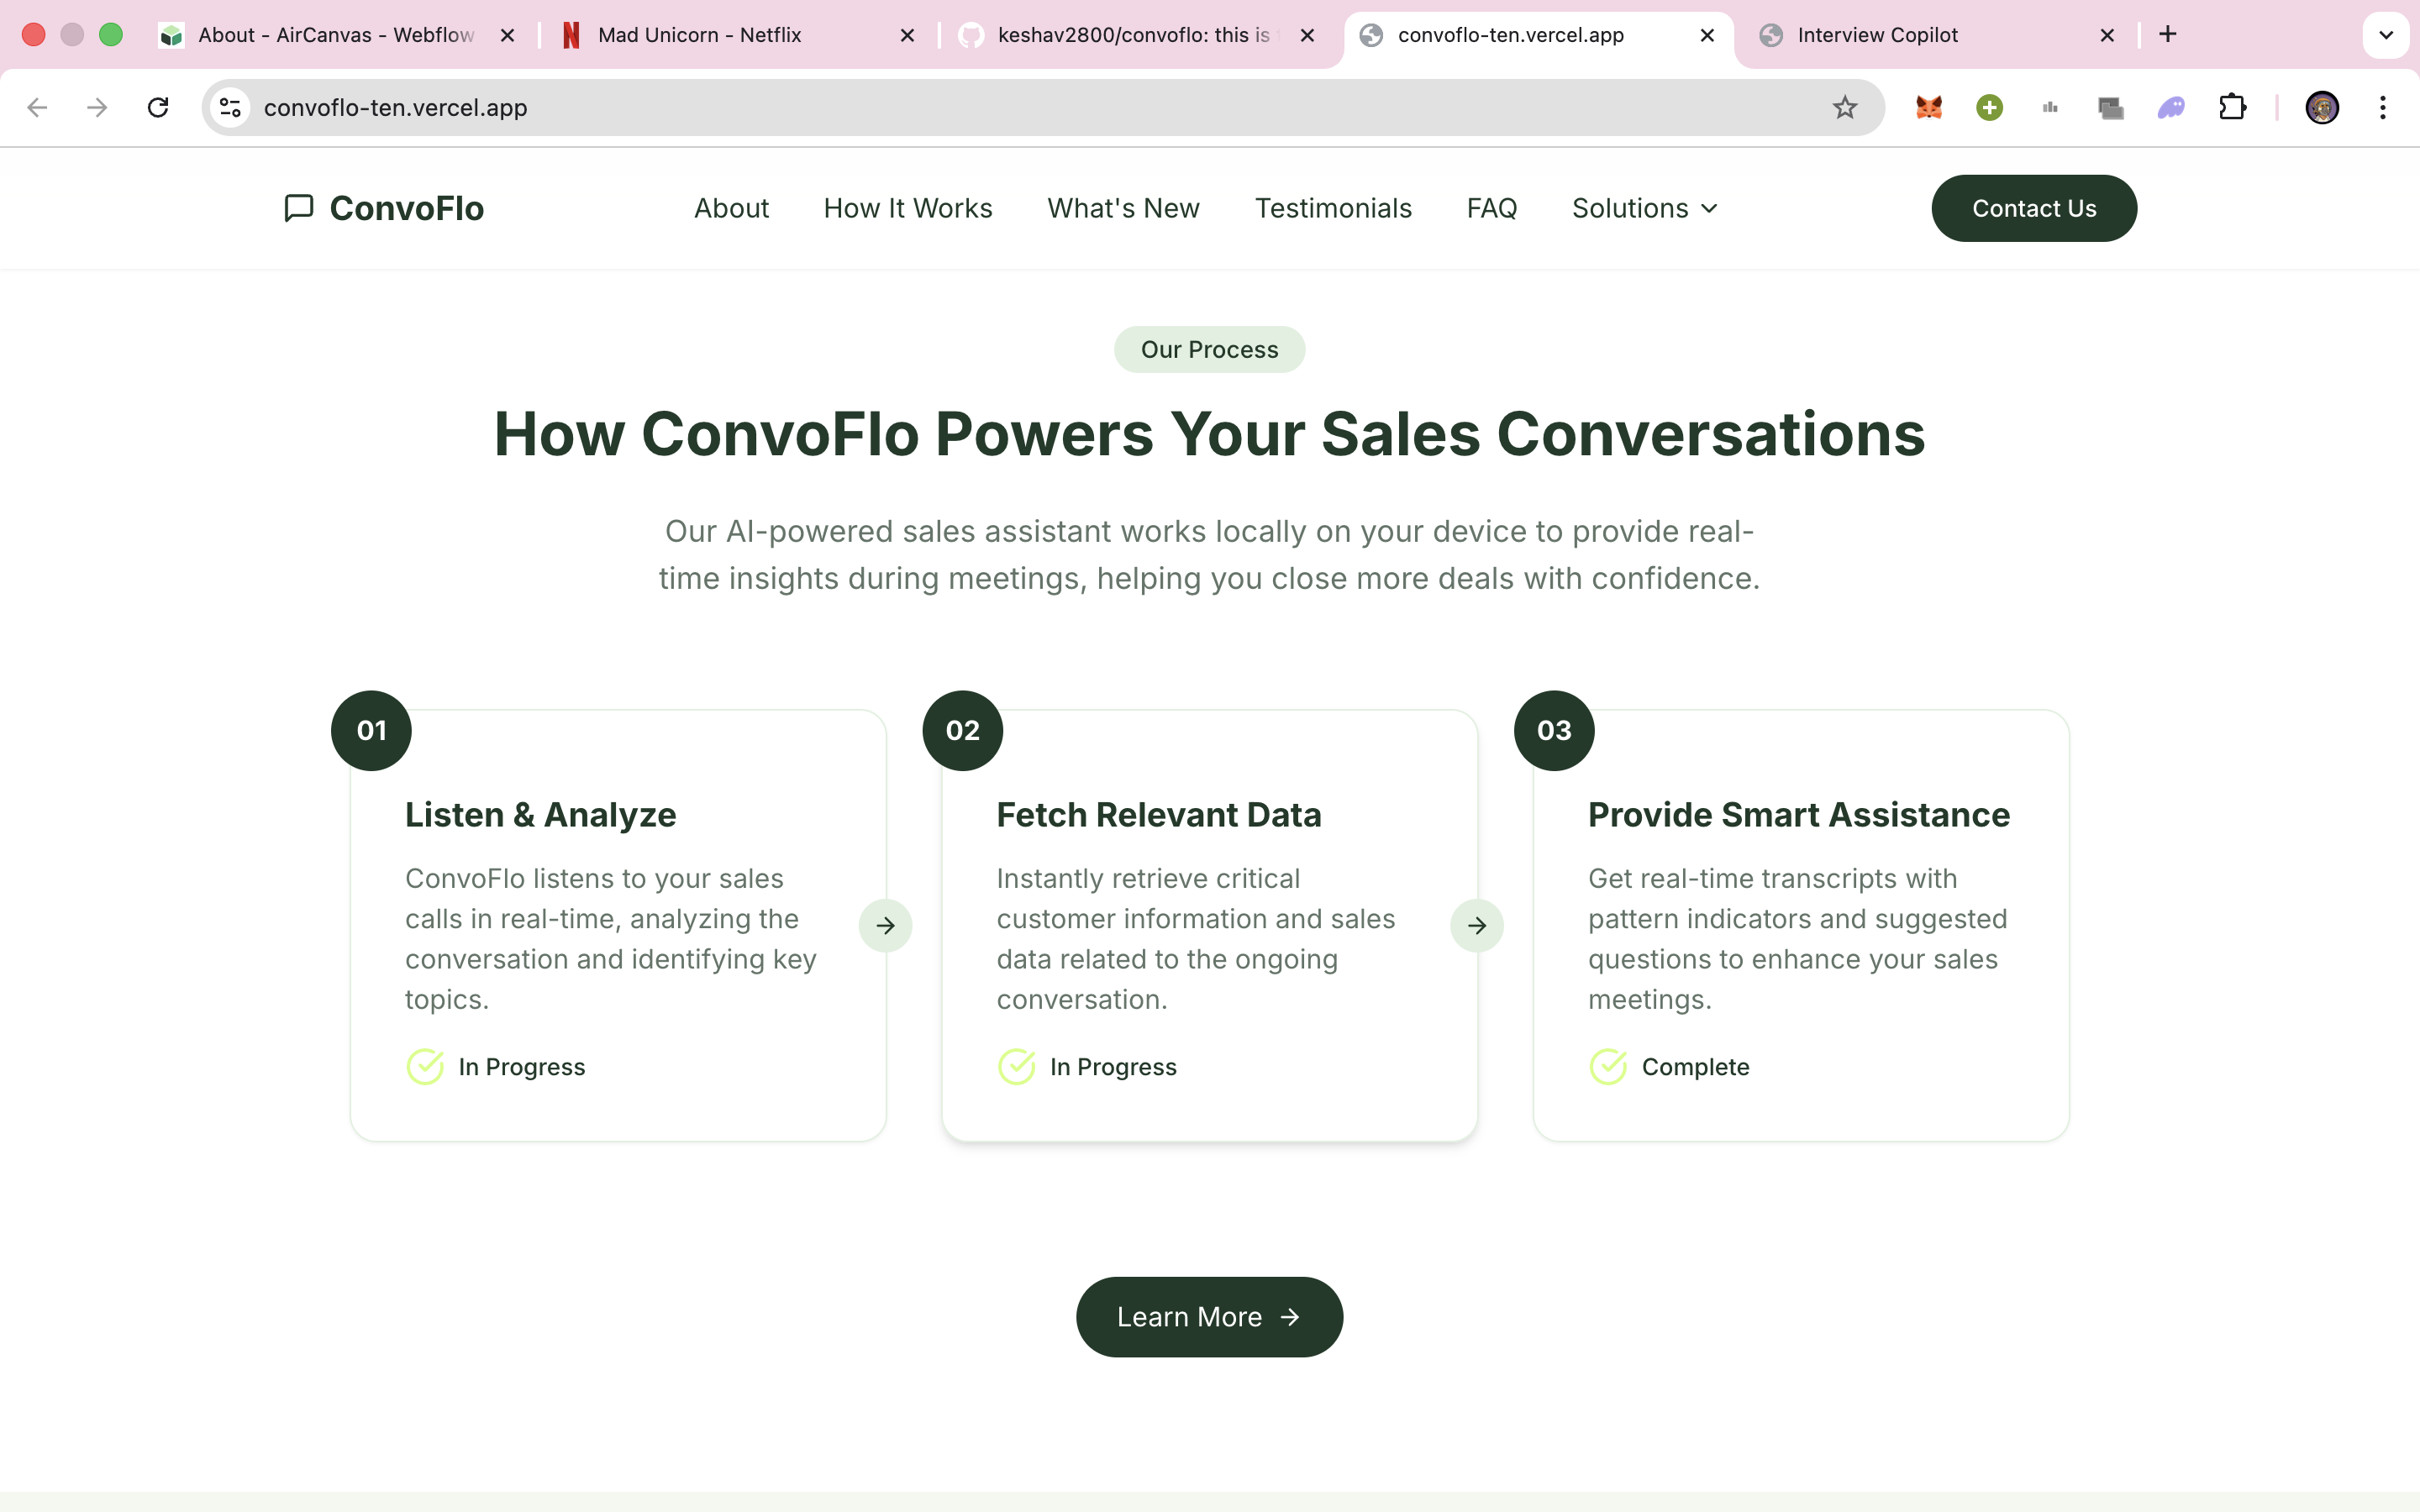Screen dimensions: 2420x1512
Task: Close the Mad Unicorn - Netflix tab
Action: pos(907,35)
